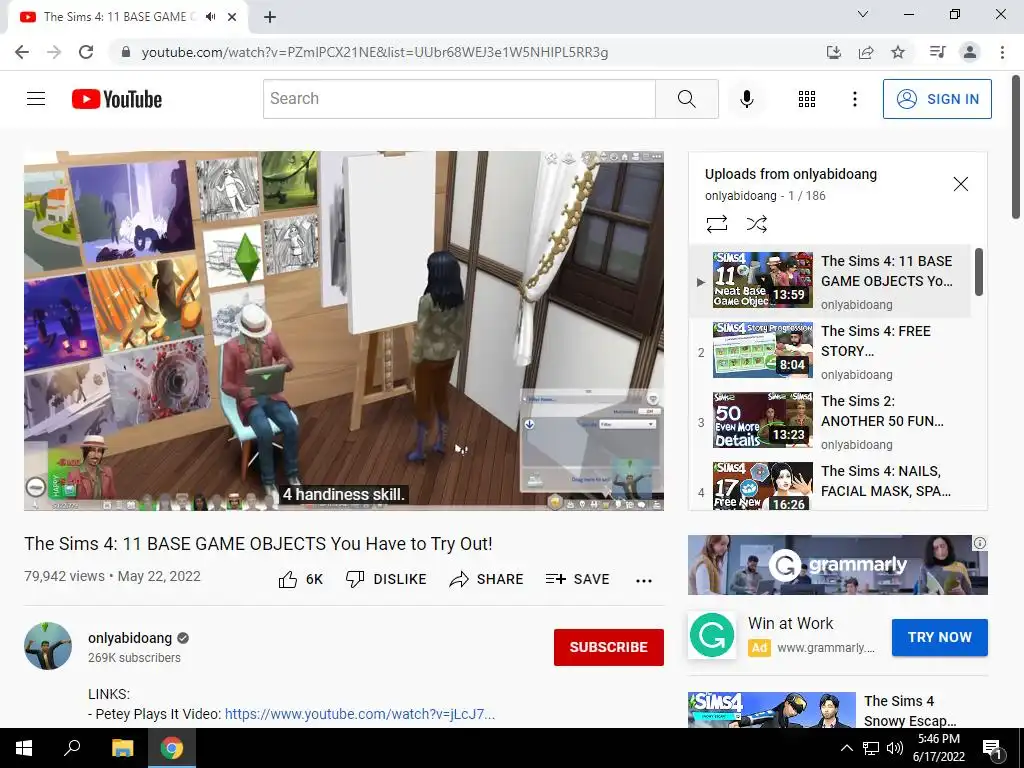Open The Sims 4 Snowy Escape recommended video
The image size is (1024, 768).
click(838, 710)
